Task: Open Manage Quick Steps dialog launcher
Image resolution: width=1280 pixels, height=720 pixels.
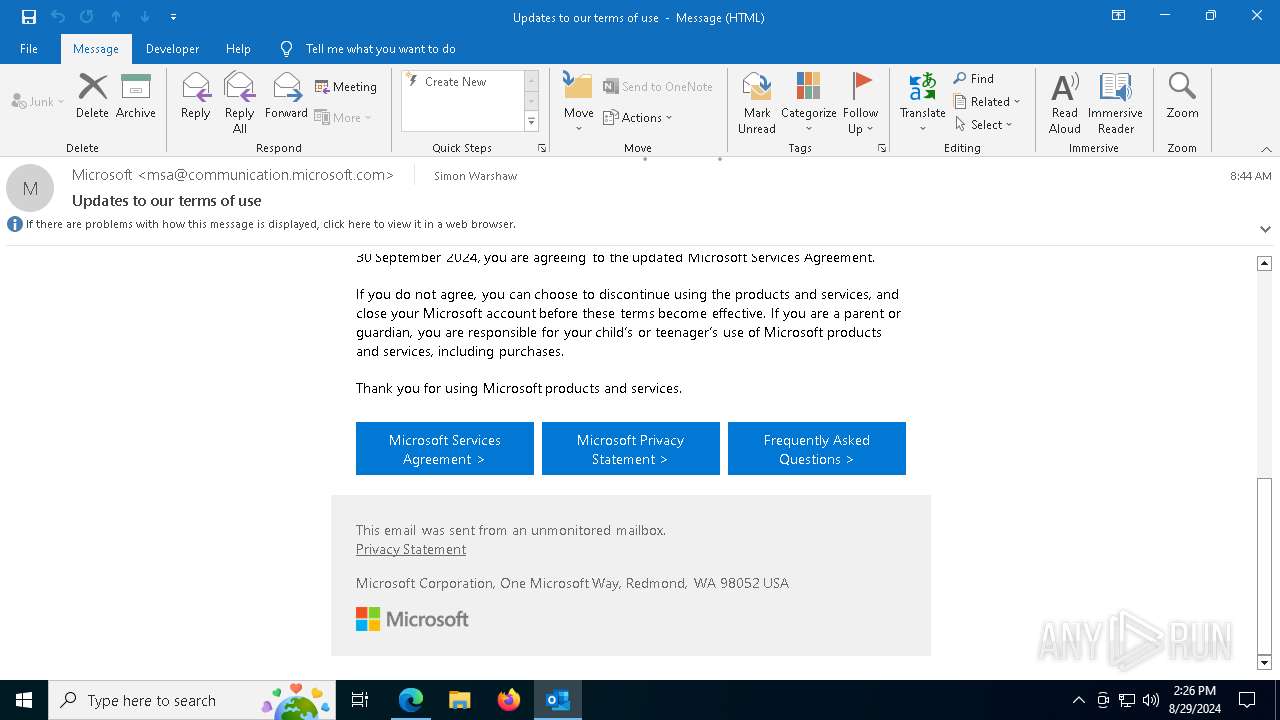Action: [542, 148]
